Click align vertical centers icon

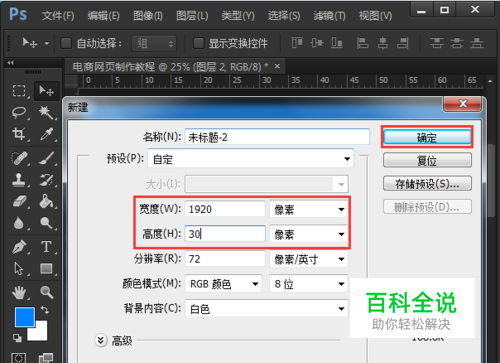pyautogui.click(x=317, y=43)
